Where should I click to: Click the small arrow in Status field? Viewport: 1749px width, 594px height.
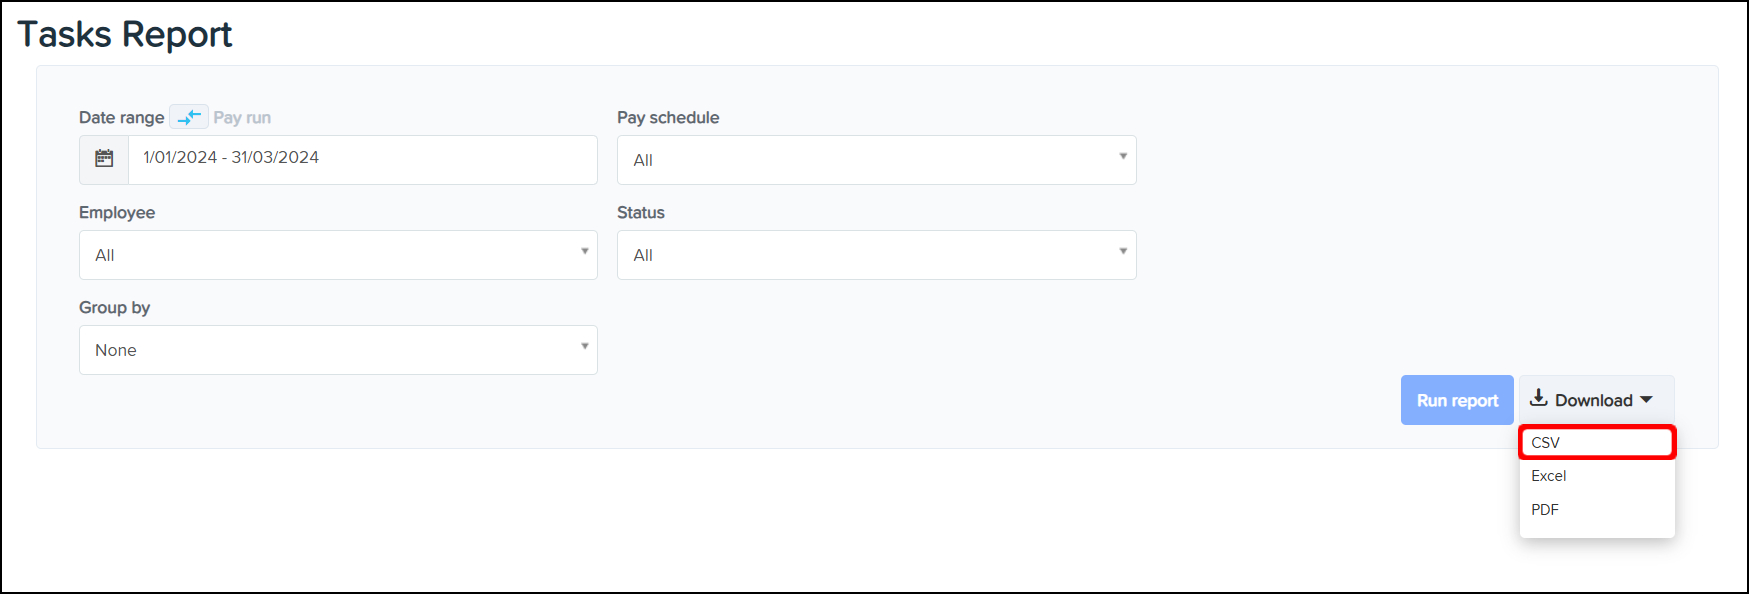coord(1123,251)
